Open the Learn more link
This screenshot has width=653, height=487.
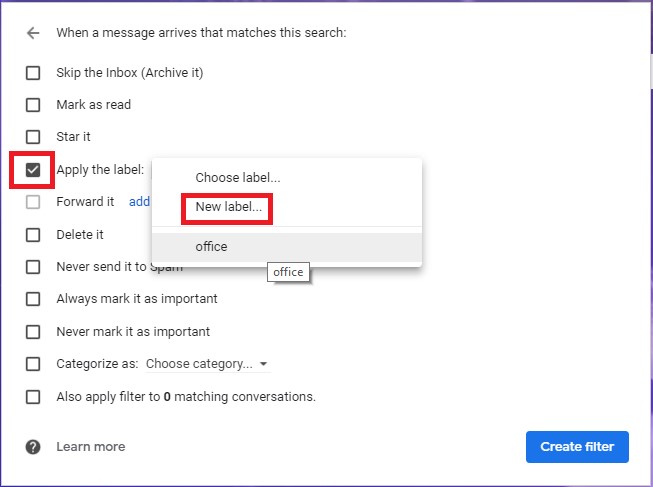[x=90, y=447]
